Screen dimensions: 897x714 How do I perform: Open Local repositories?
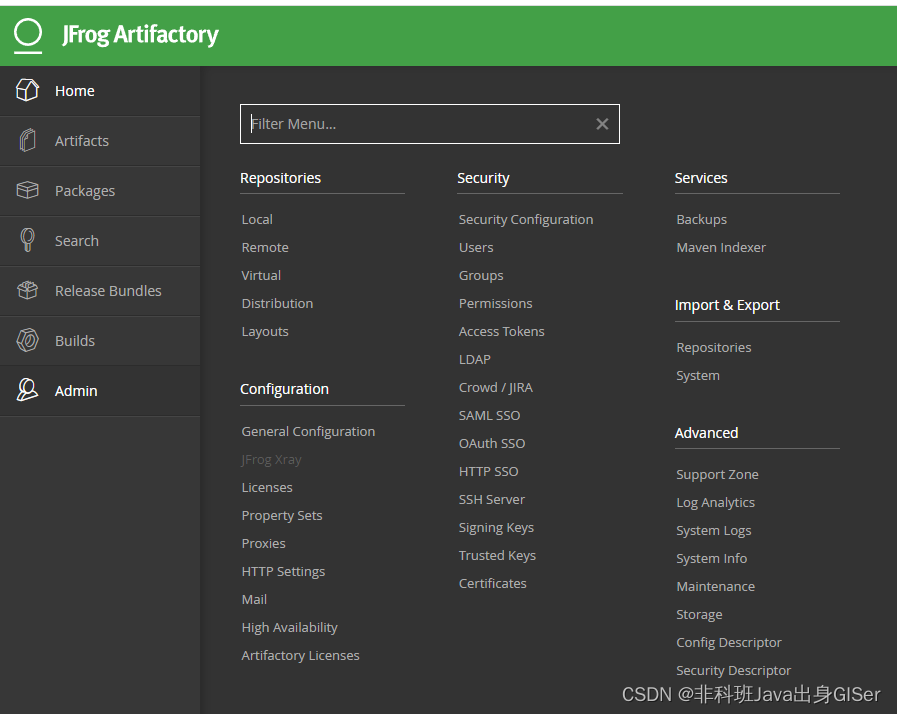[x=257, y=220]
